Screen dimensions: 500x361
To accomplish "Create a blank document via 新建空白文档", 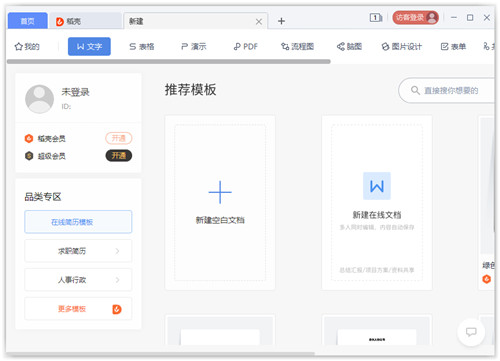I will point(220,202).
